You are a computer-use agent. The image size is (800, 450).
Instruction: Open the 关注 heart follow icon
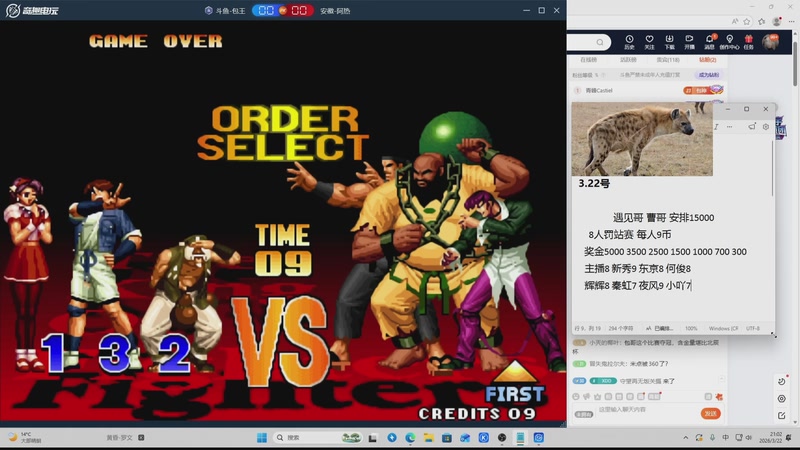coord(649,42)
